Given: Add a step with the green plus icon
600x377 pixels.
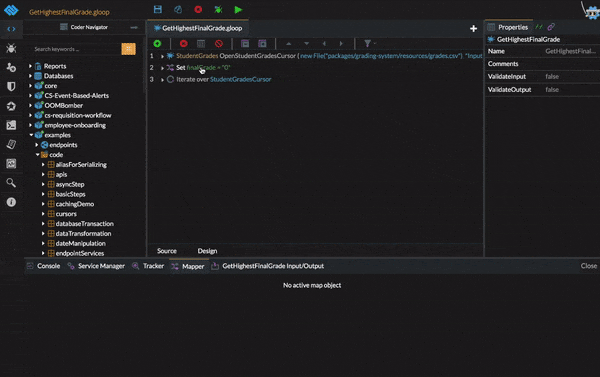Looking at the screenshot, I should pos(157,44).
